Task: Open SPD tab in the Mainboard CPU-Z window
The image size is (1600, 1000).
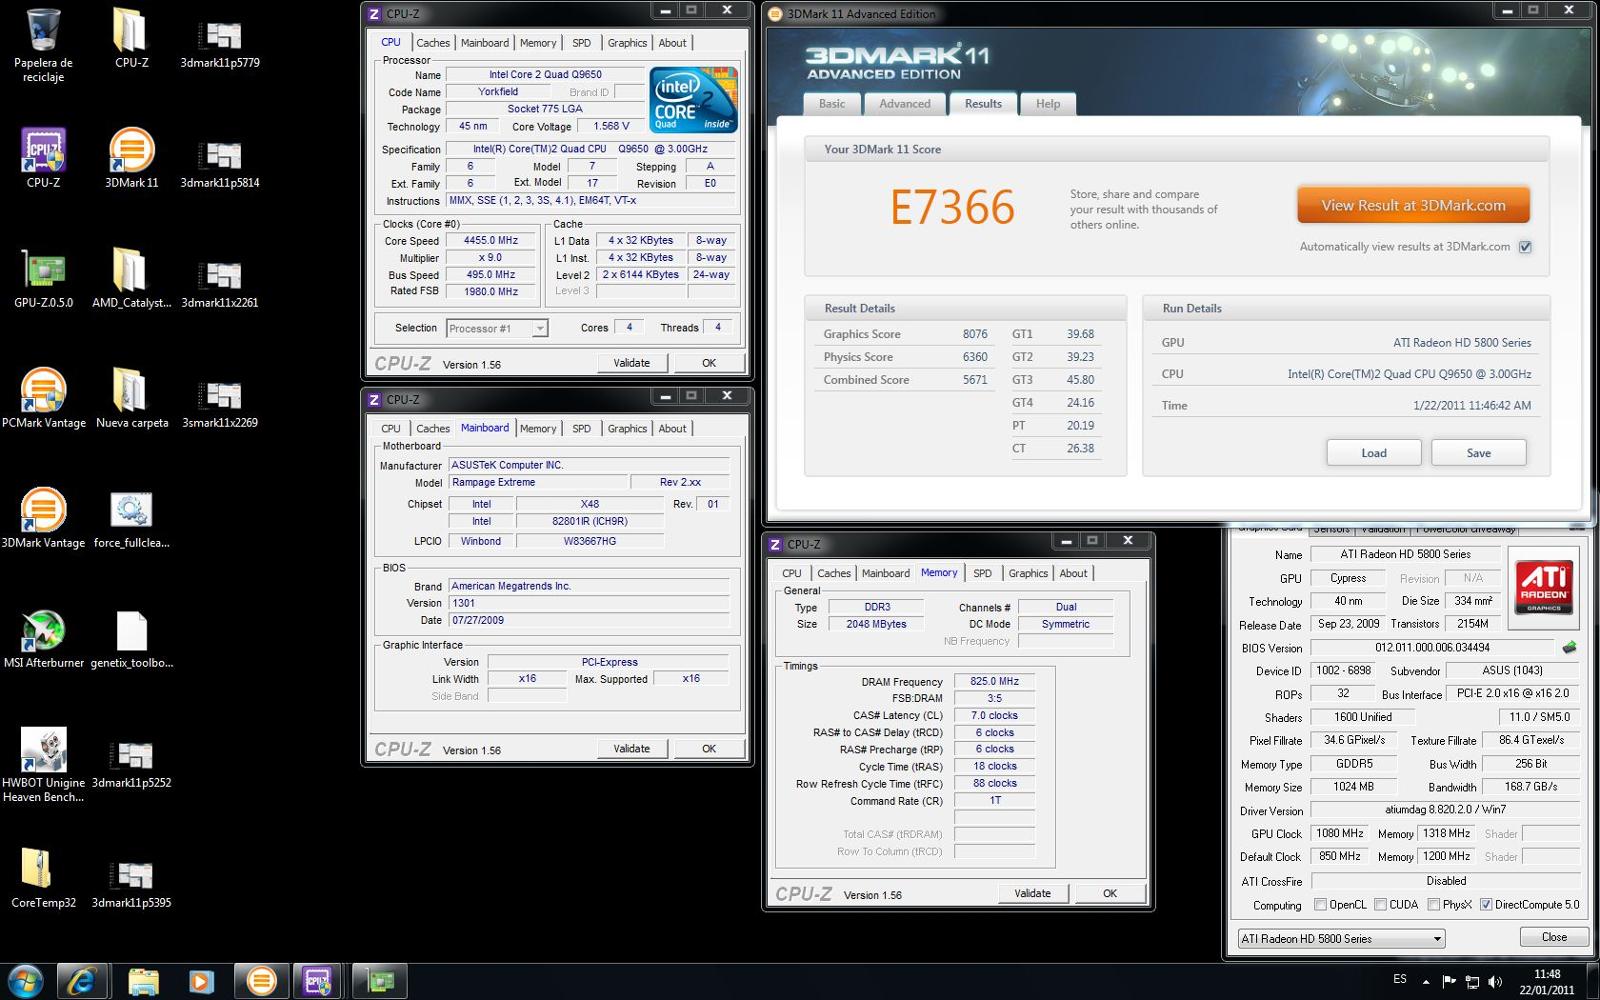Action: click(x=581, y=428)
